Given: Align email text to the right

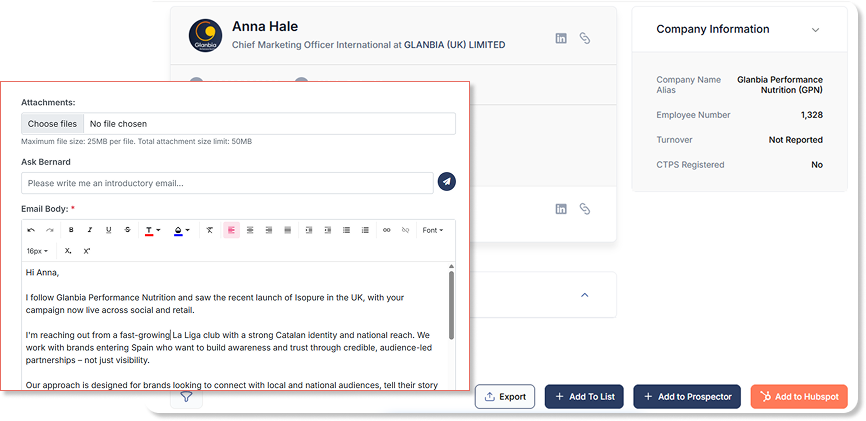Looking at the screenshot, I should pyautogui.click(x=269, y=230).
